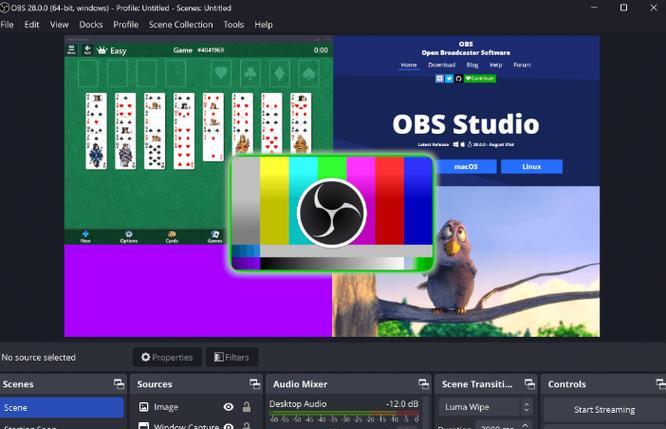Screen dimensions: 666x429
Task: Click the Twitter icon on the OBS site
Action: tap(449, 79)
